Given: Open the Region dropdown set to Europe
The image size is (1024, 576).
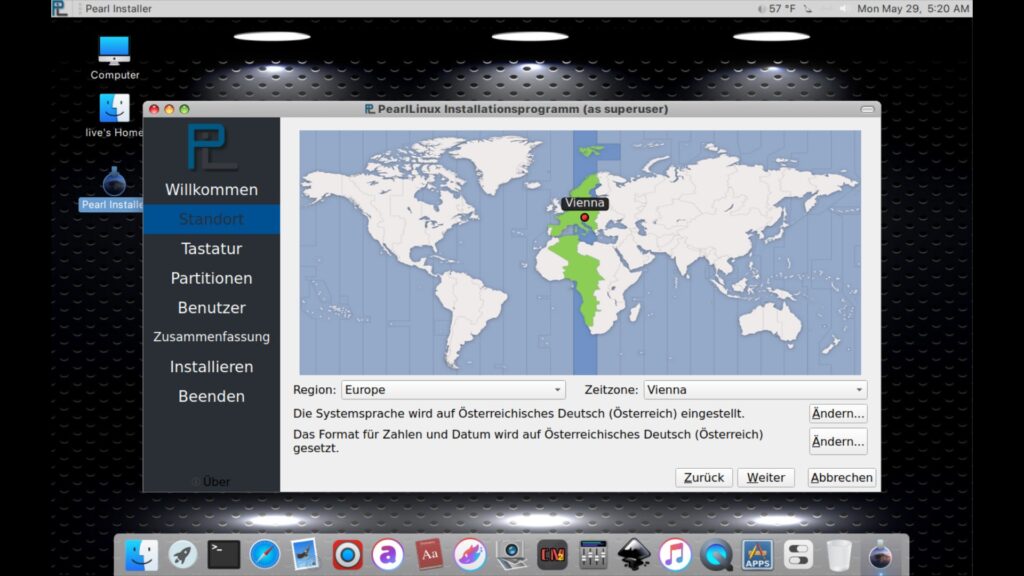Looking at the screenshot, I should click(453, 390).
